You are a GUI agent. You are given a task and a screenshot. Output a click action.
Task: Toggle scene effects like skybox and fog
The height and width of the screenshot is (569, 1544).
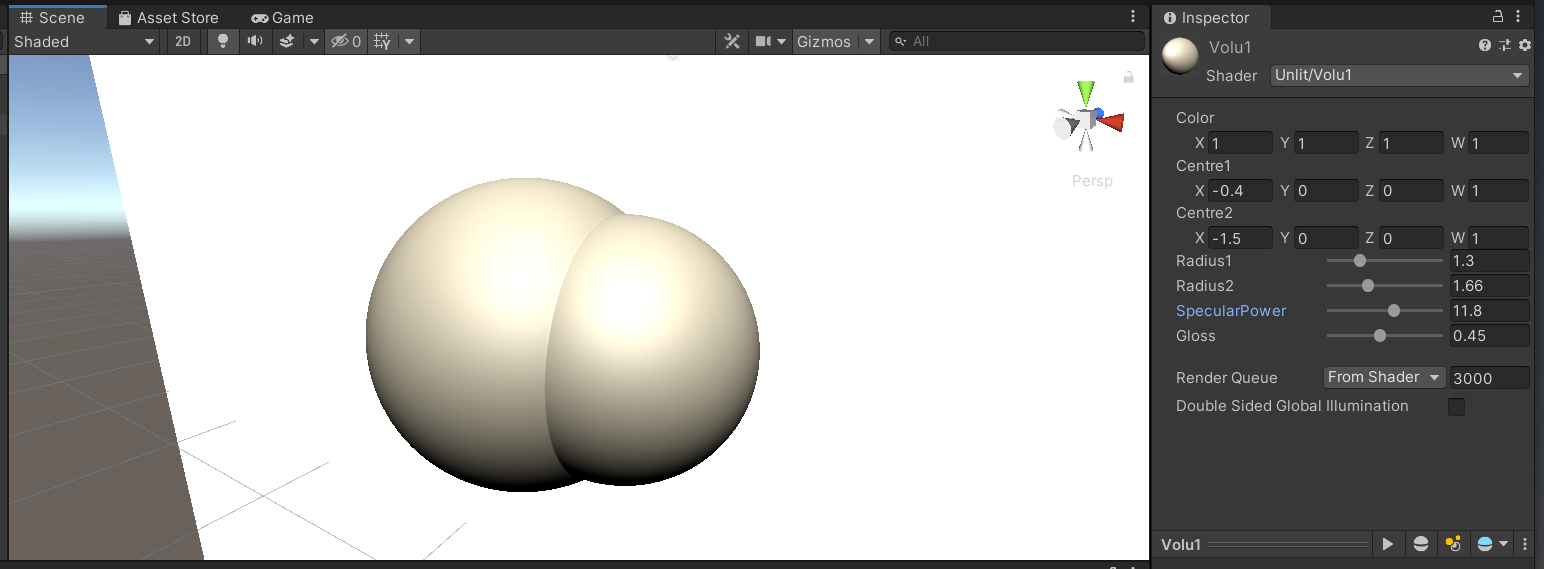pyautogui.click(x=287, y=42)
